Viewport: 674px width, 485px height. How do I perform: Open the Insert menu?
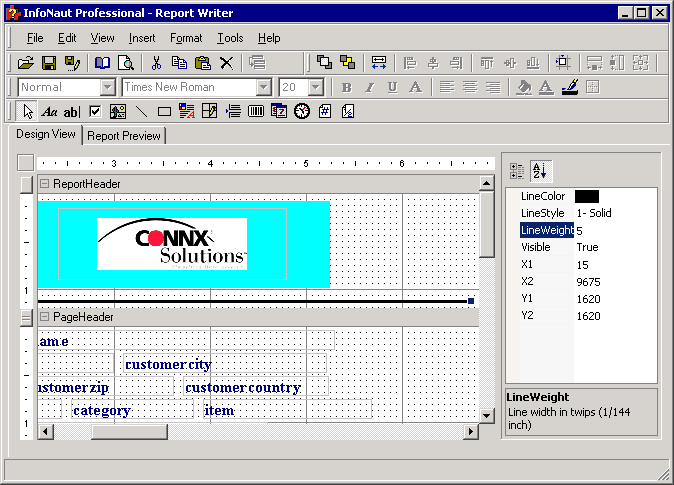click(142, 38)
